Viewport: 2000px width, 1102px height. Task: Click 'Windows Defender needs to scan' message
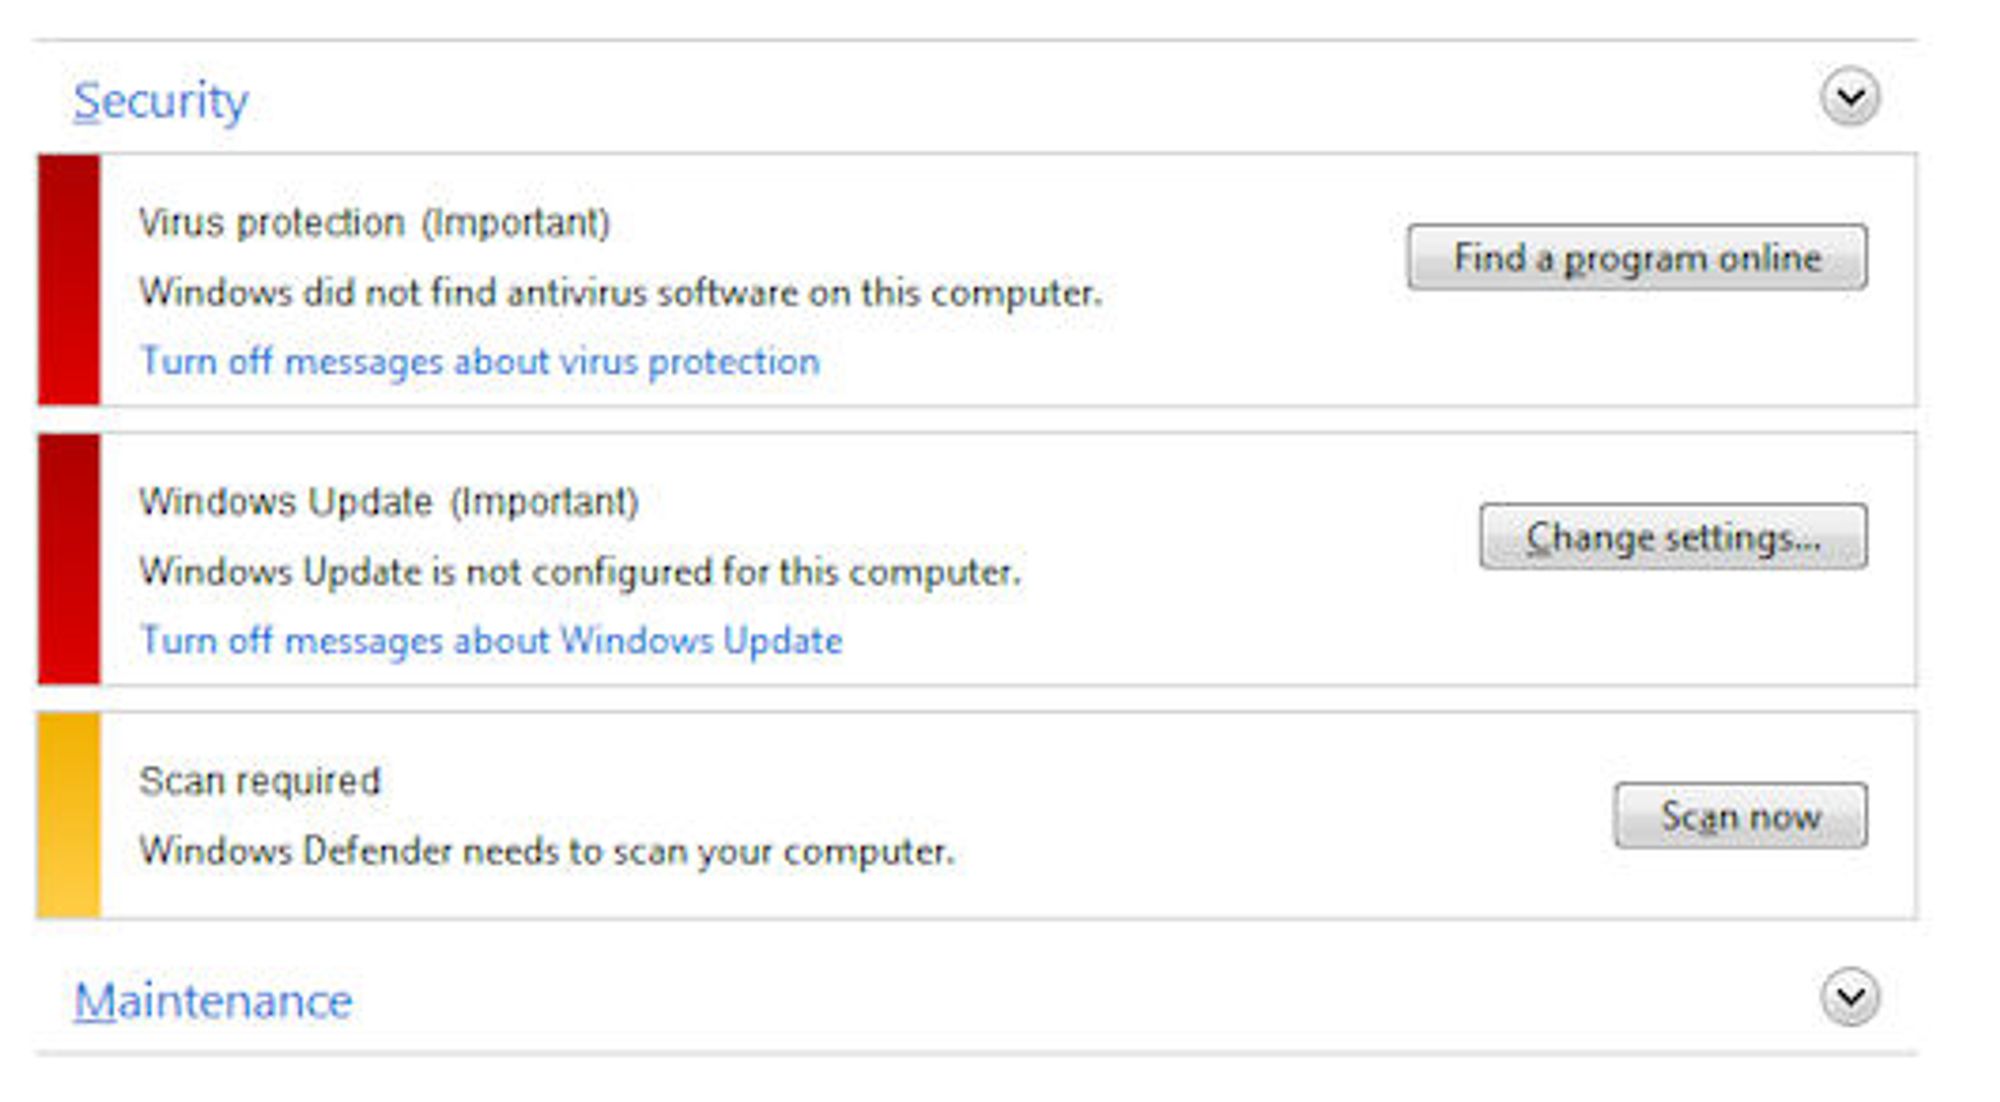tap(547, 851)
